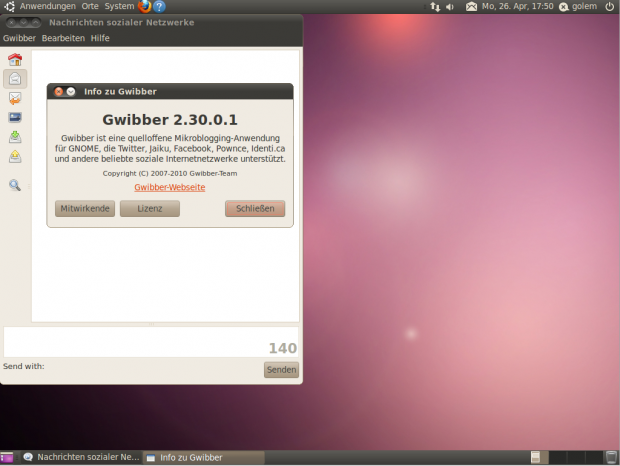This screenshot has width=620, height=466.
Task: Open the Home stream in Gwibber sidebar
Action: 15,60
